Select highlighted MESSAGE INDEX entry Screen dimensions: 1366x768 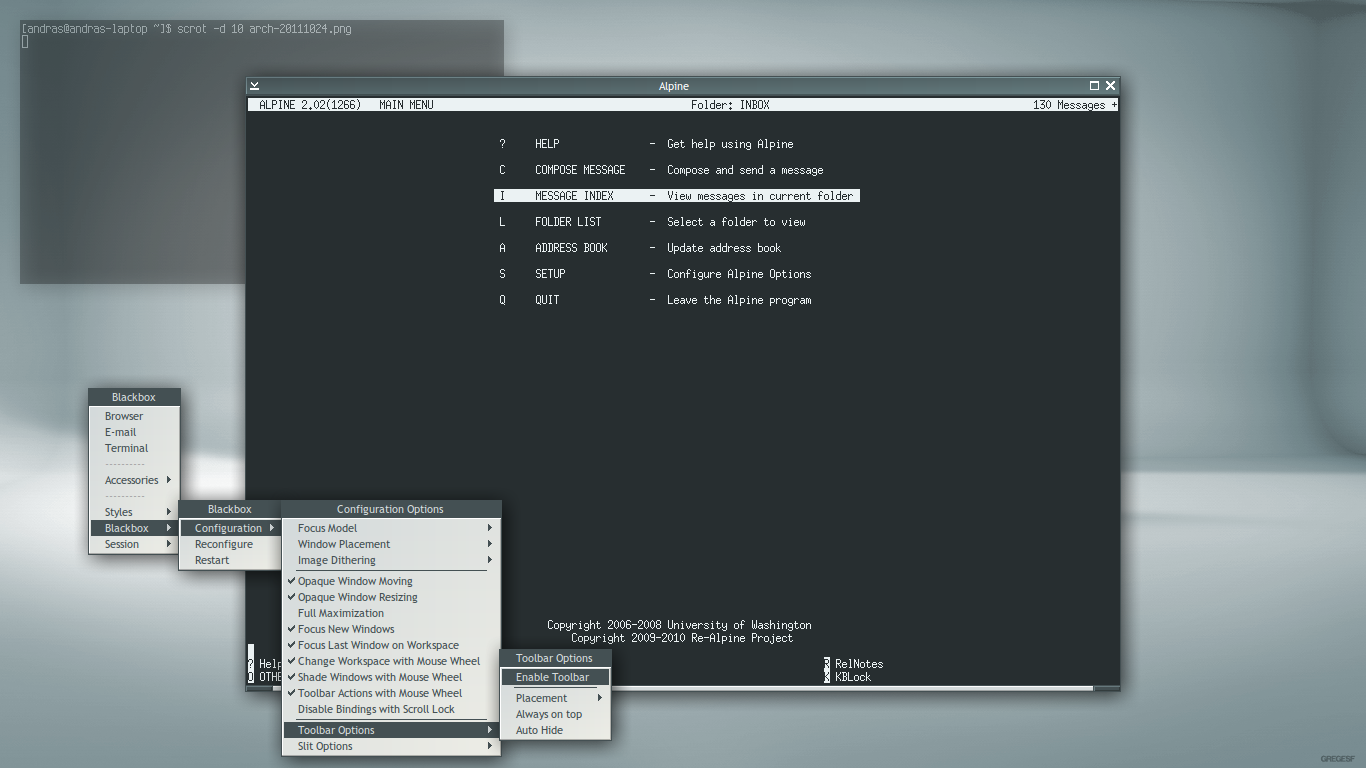(677, 196)
